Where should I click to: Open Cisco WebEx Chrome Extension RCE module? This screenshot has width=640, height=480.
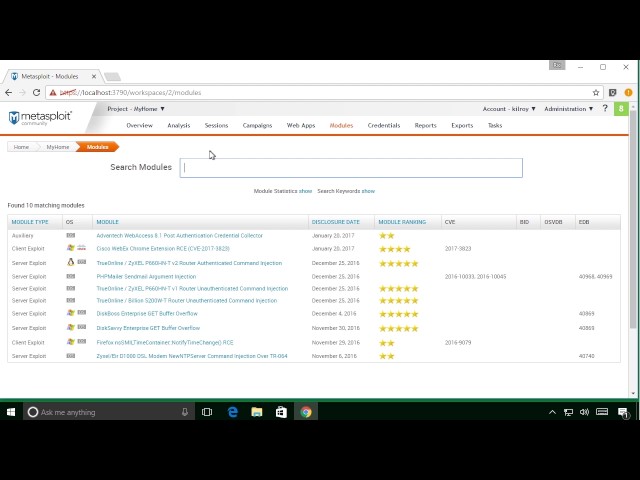pyautogui.click(x=163, y=249)
